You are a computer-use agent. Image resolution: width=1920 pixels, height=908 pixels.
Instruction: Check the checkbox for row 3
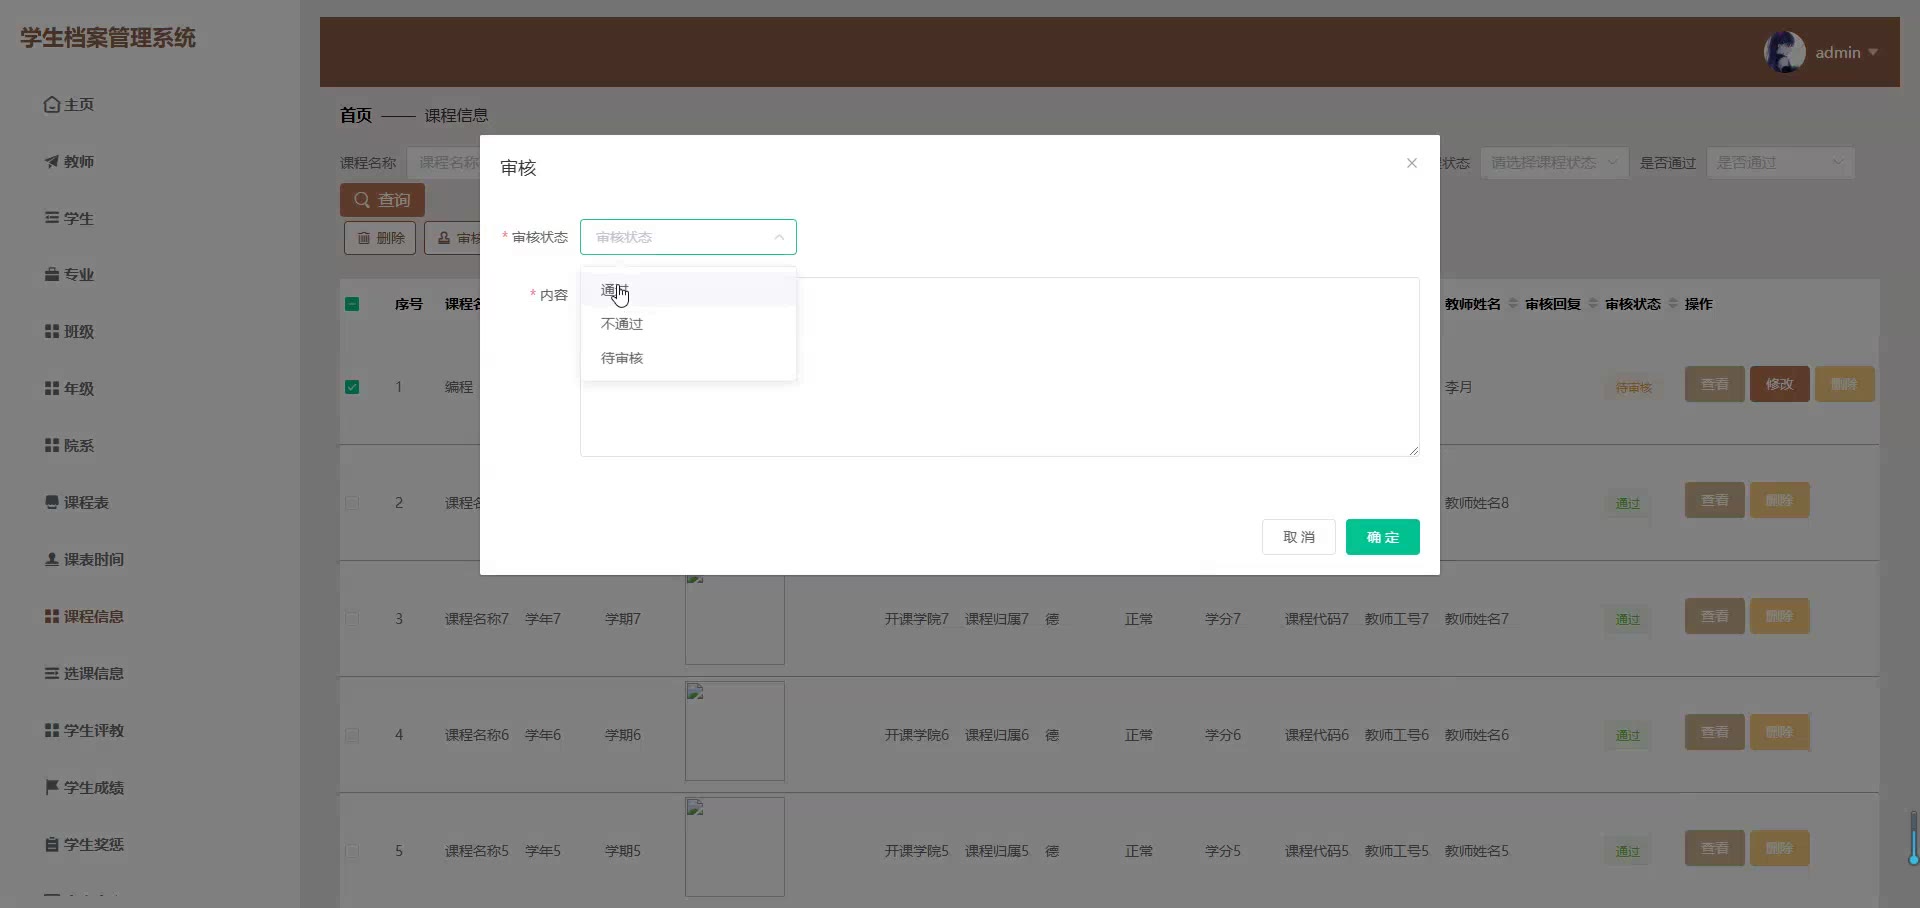[352, 619]
